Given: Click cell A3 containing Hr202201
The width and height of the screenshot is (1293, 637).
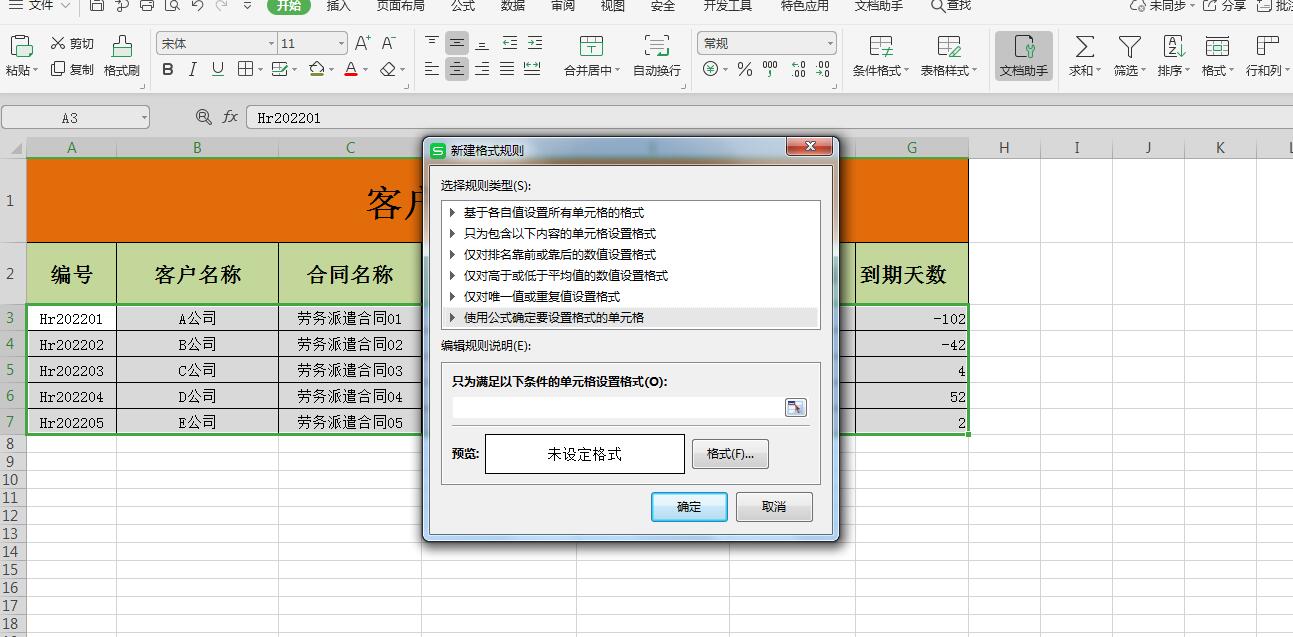Looking at the screenshot, I should pos(71,318).
